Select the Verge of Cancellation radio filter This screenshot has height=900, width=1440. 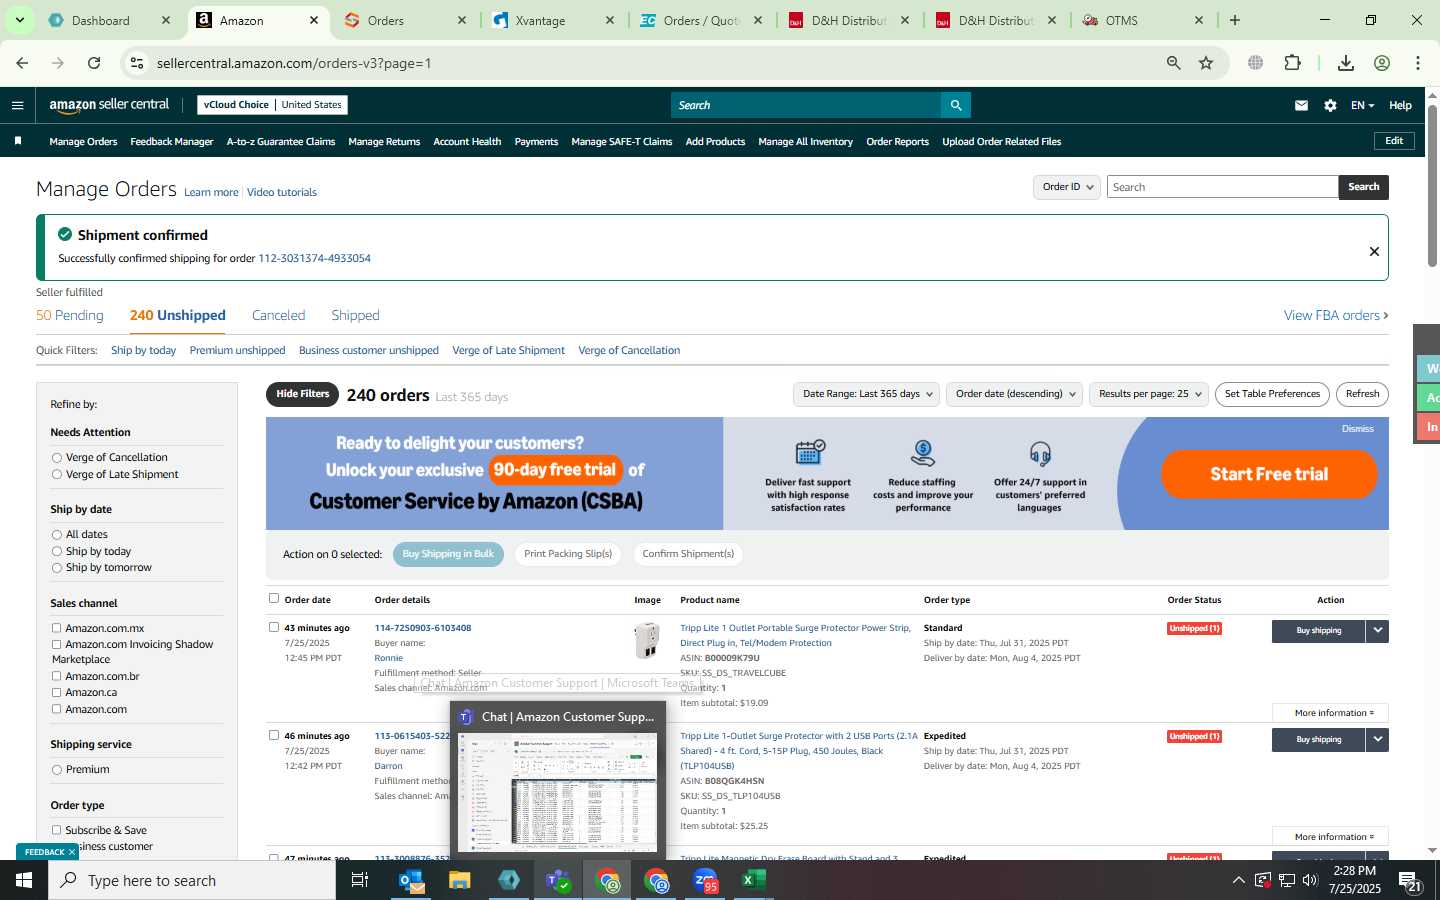click(x=57, y=458)
